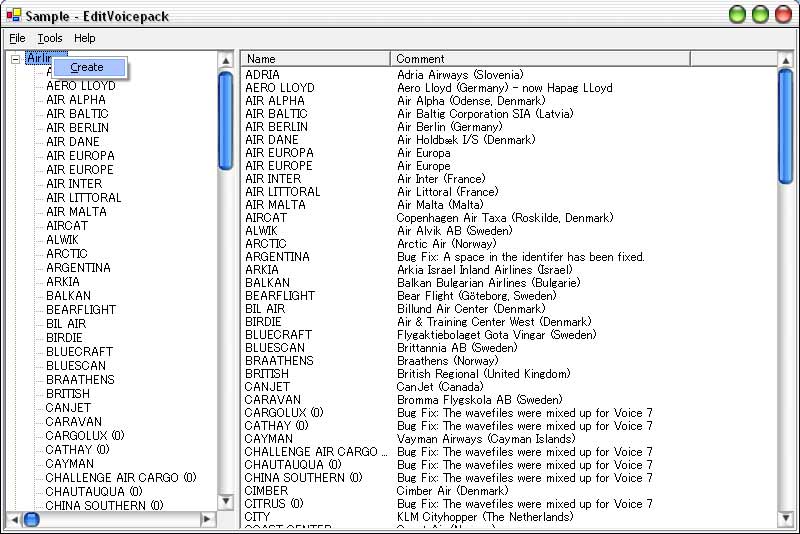This screenshot has width=800, height=534.
Task: Click the tree panel scroll up arrow
Action: [225, 61]
